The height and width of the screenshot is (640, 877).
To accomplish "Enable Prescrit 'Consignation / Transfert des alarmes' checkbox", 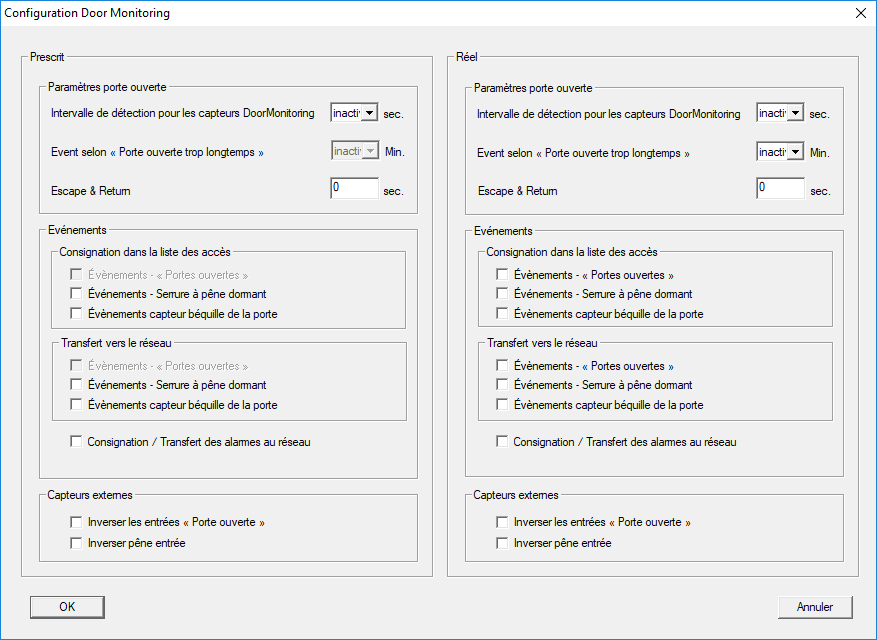I will click(76, 442).
